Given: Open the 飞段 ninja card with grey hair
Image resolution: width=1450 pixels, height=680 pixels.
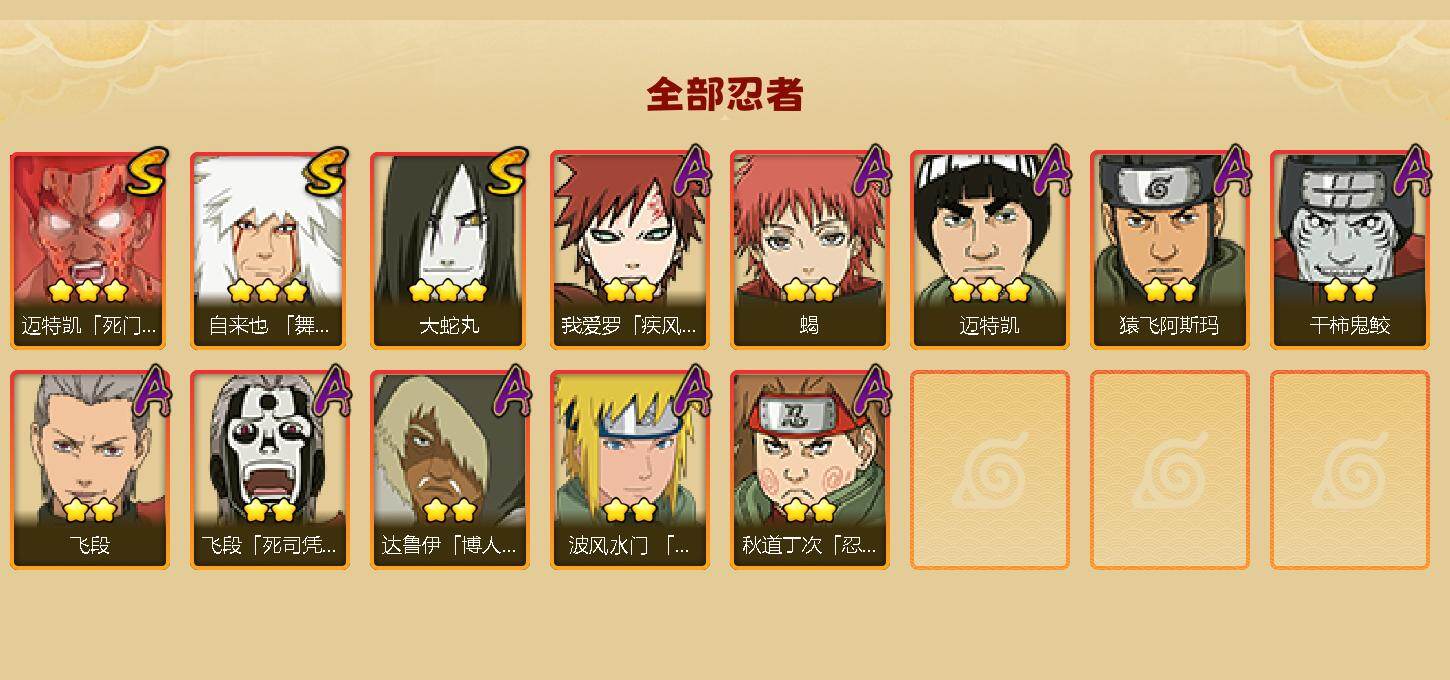Looking at the screenshot, I should pos(90,470).
